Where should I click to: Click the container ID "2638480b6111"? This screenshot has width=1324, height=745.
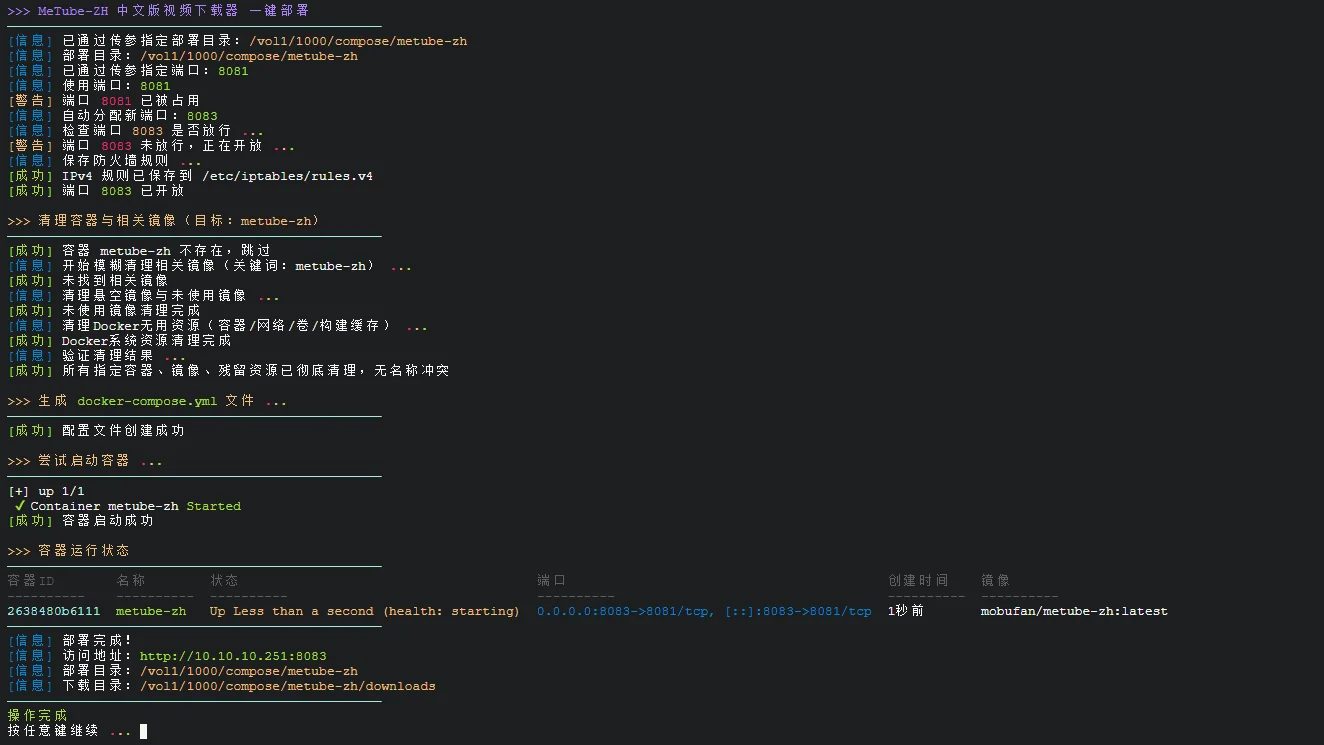pyautogui.click(x=54, y=611)
